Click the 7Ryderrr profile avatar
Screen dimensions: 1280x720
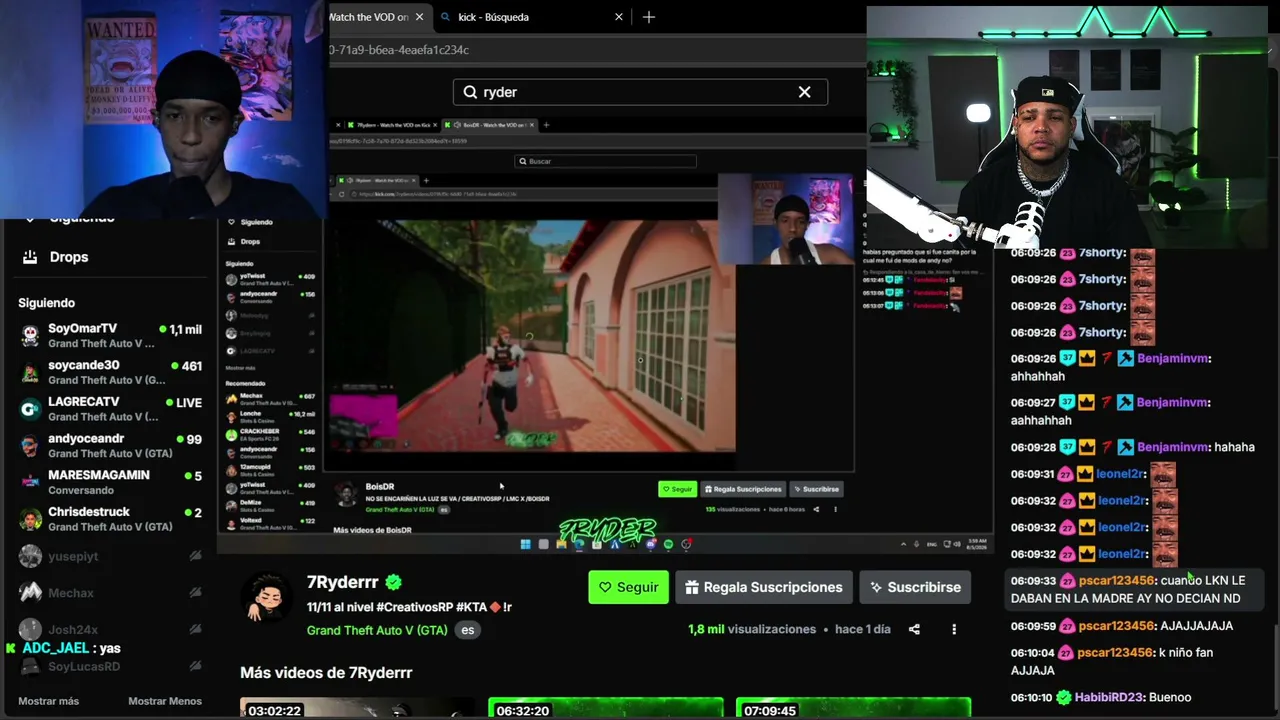click(x=265, y=597)
